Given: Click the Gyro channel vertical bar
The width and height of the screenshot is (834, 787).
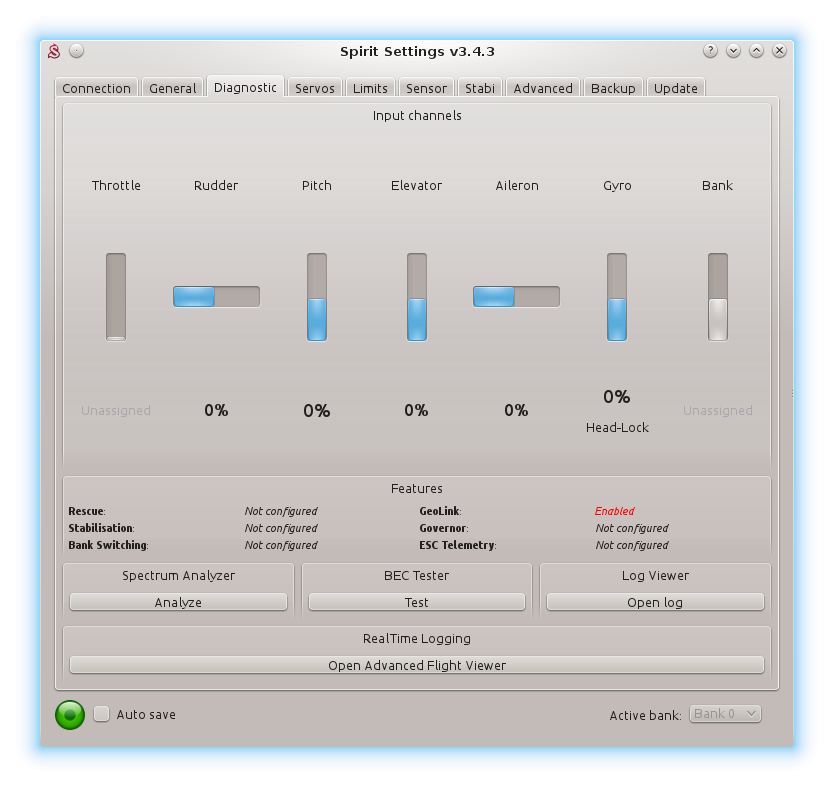Looking at the screenshot, I should pyautogui.click(x=617, y=297).
